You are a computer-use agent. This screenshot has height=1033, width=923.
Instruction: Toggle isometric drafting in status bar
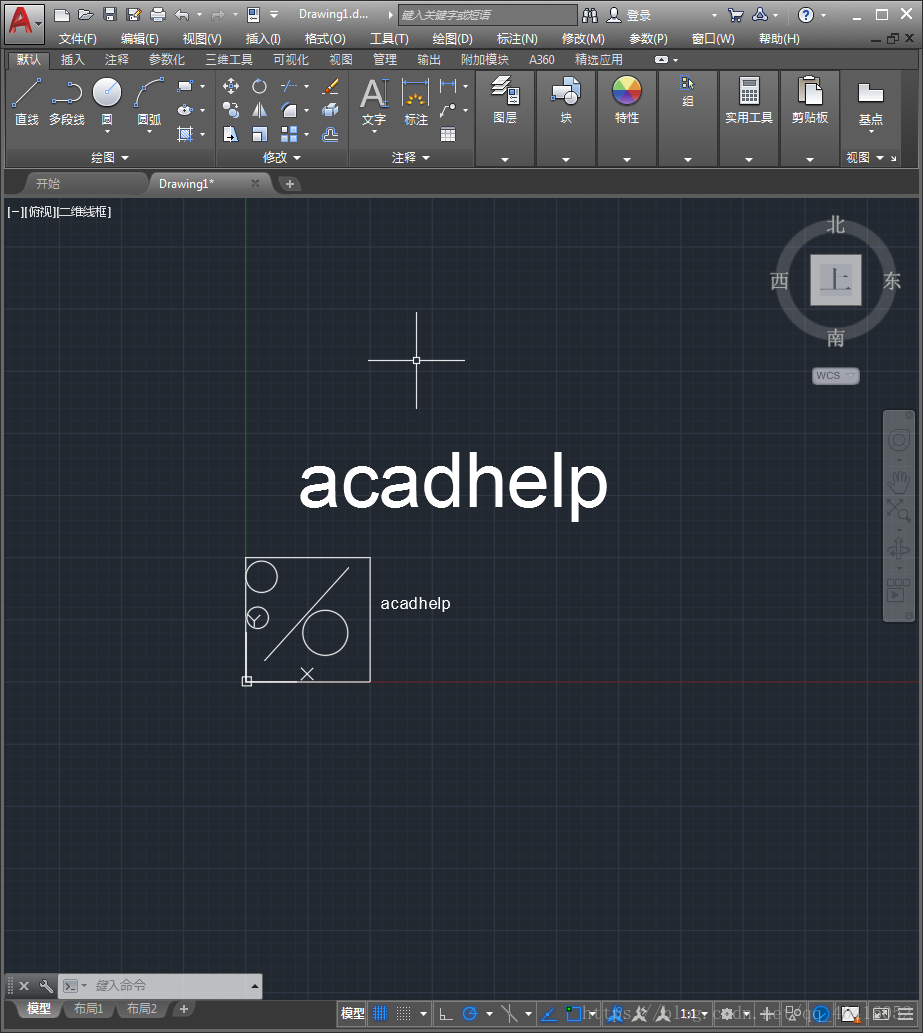point(509,1013)
